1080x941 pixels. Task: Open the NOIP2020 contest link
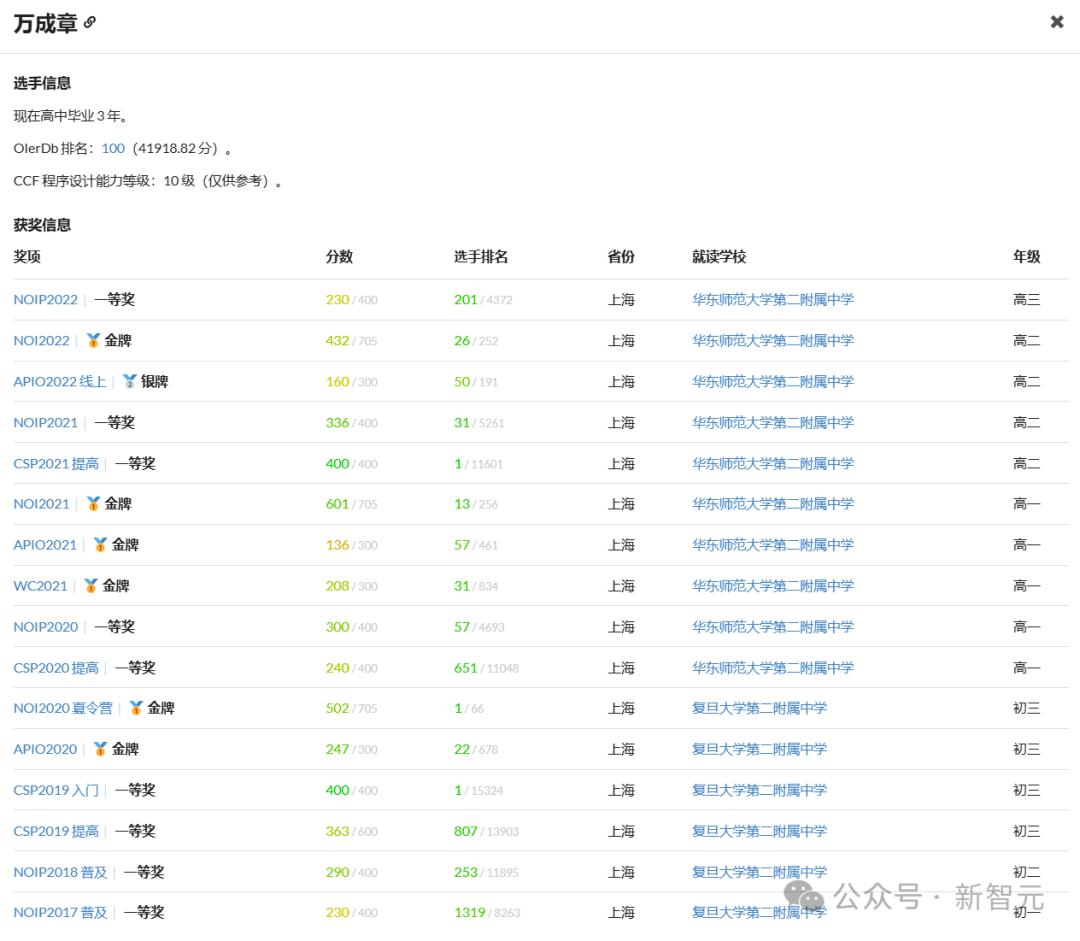point(45,627)
